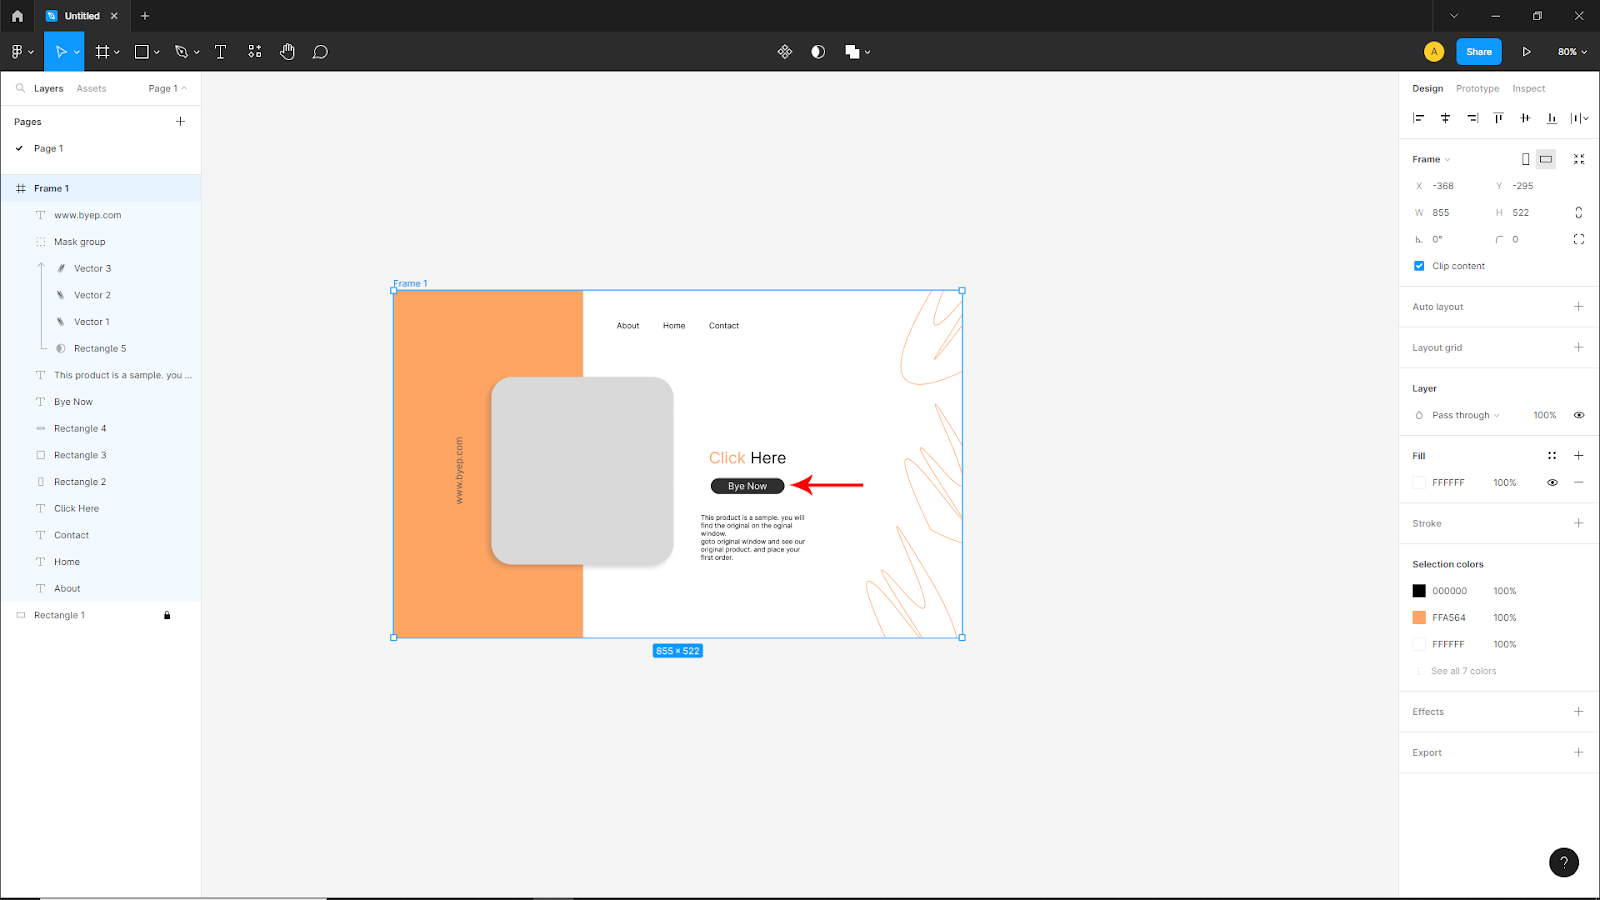Click Align vertical centers icon
This screenshot has width=1600, height=900.
point(1525,118)
